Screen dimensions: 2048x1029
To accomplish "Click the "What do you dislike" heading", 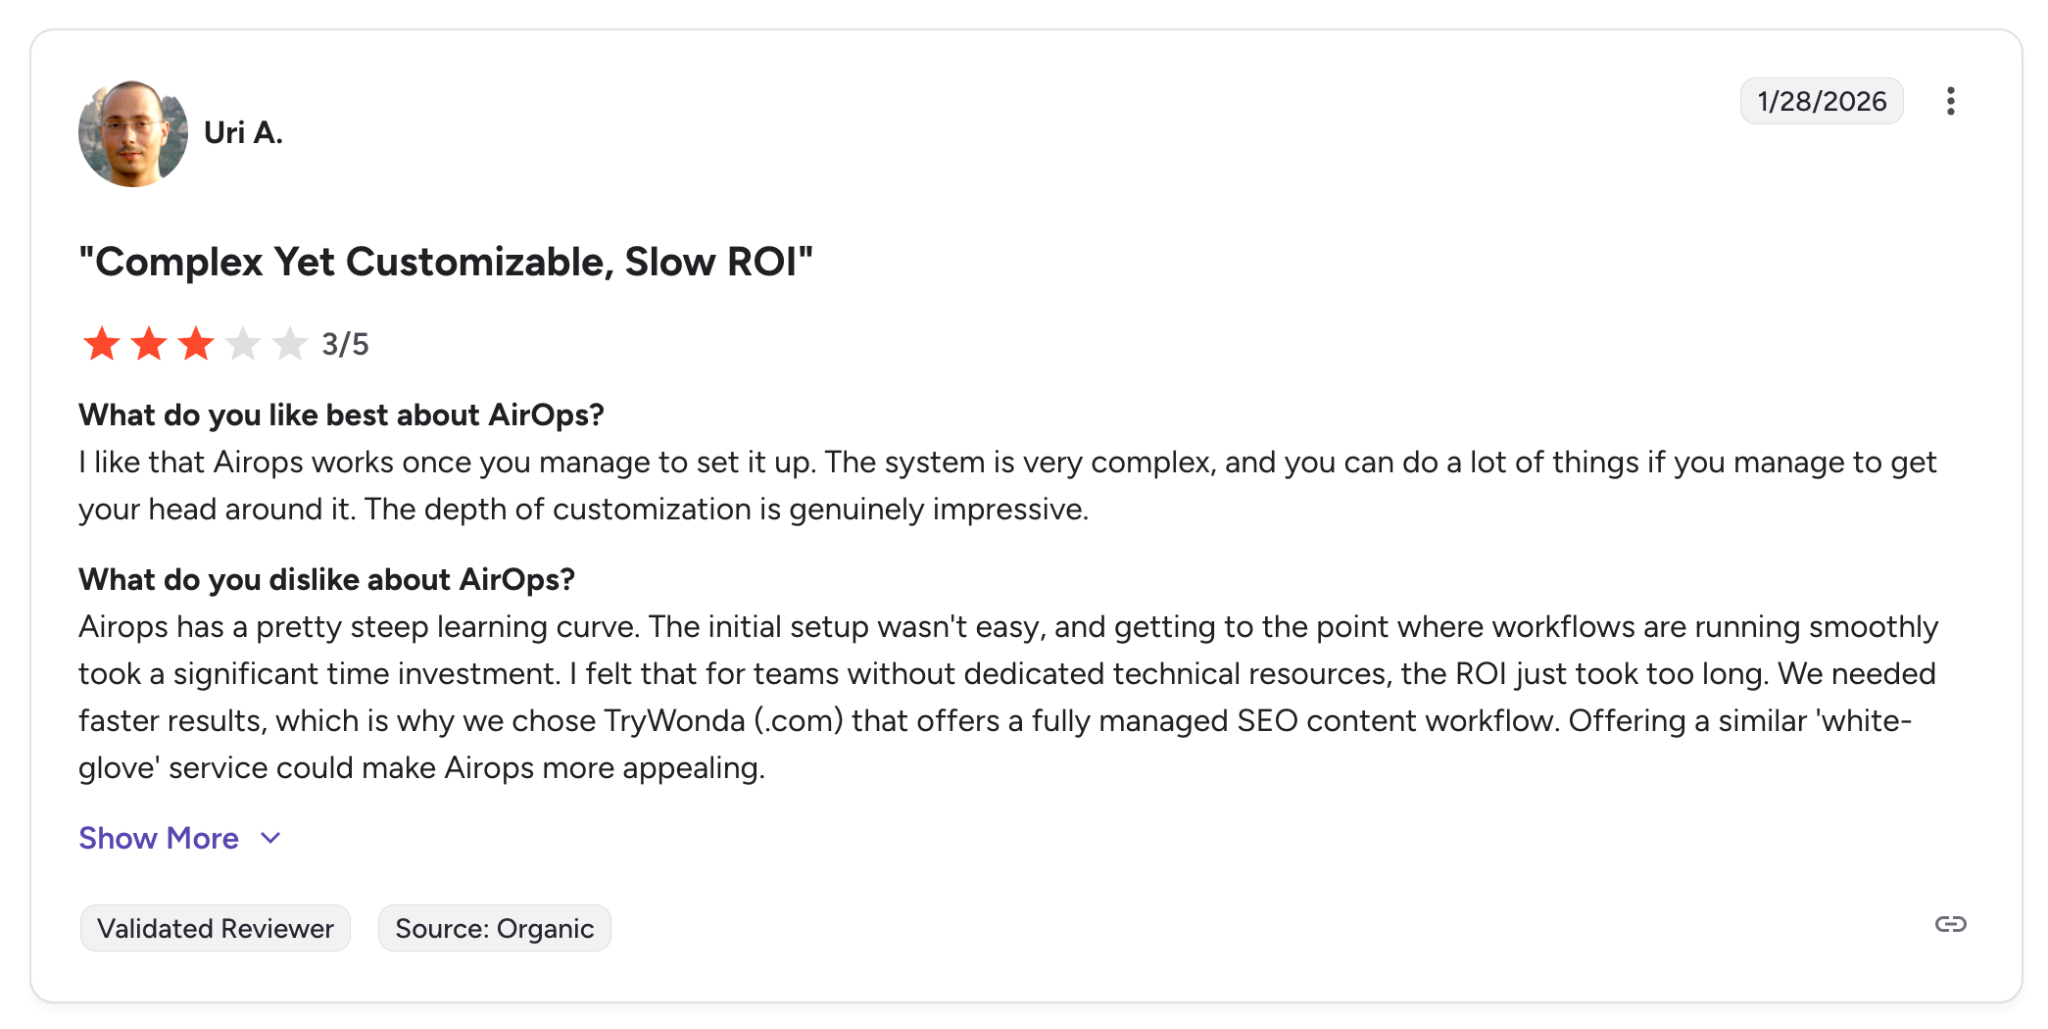I will point(327,580).
